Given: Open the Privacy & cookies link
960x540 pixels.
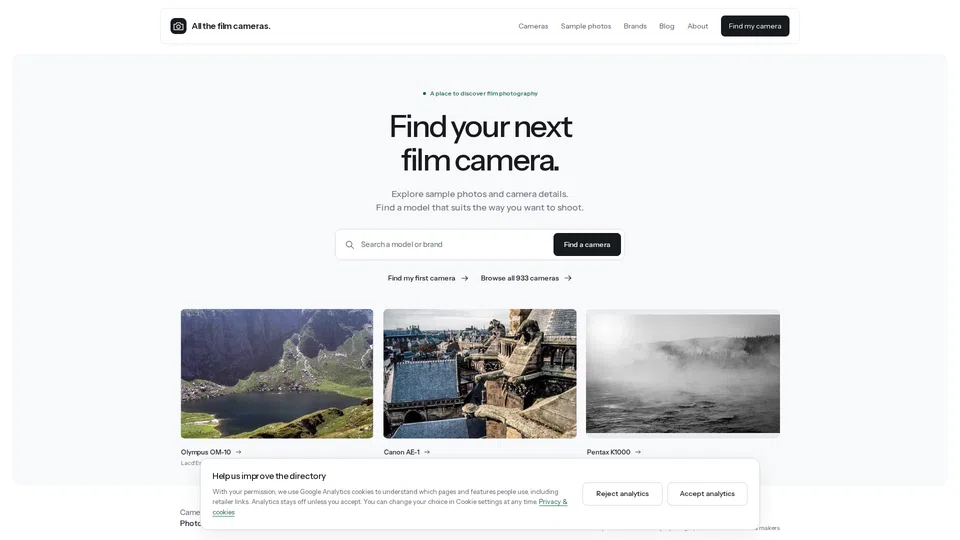Looking at the screenshot, I should pyautogui.click(x=553, y=501).
